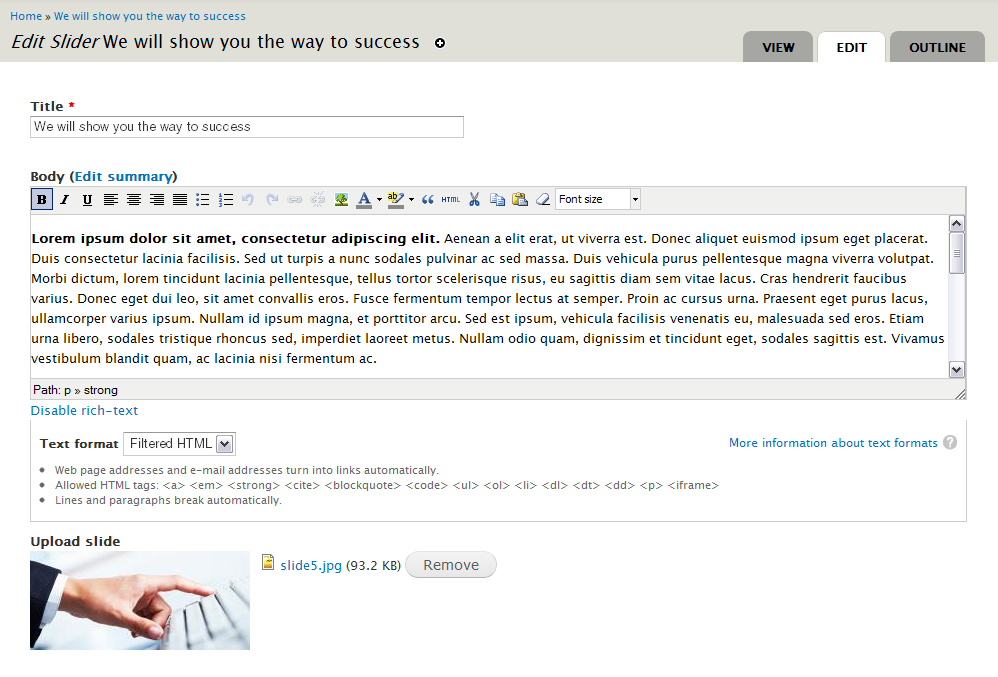Insert numbered list
The height and width of the screenshot is (677, 998).
click(226, 200)
